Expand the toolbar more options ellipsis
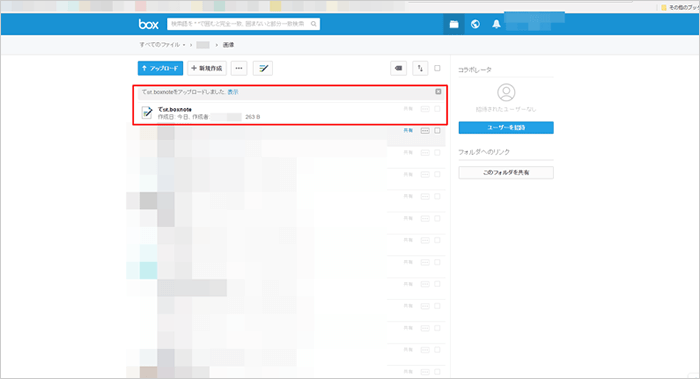Image resolution: width=700 pixels, height=379 pixels. point(239,68)
